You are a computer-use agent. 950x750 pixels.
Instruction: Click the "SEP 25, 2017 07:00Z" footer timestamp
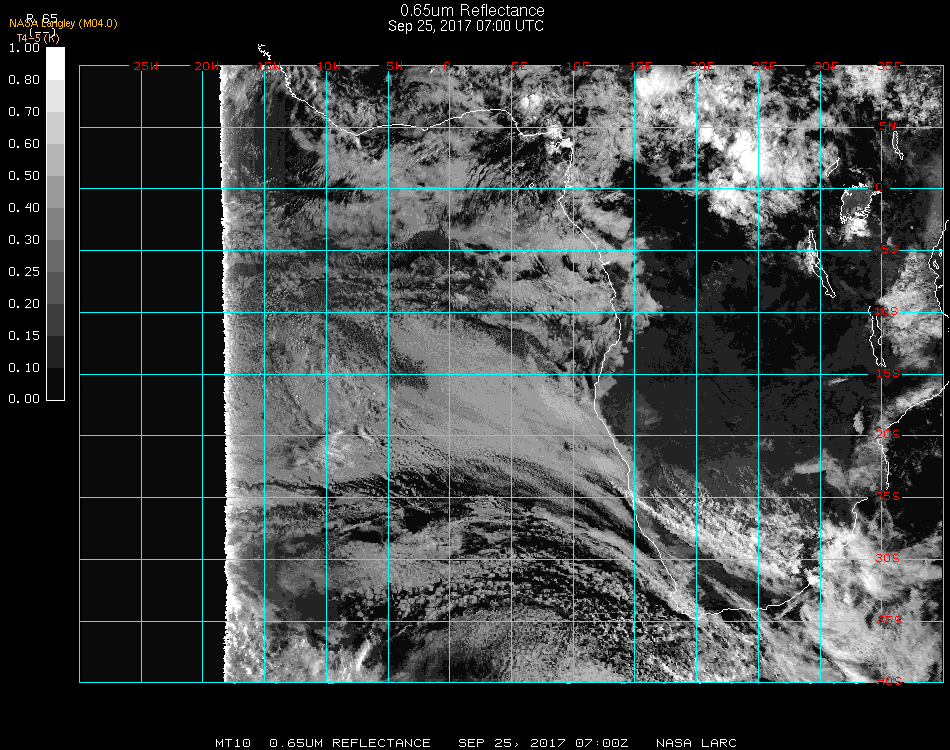[543, 743]
